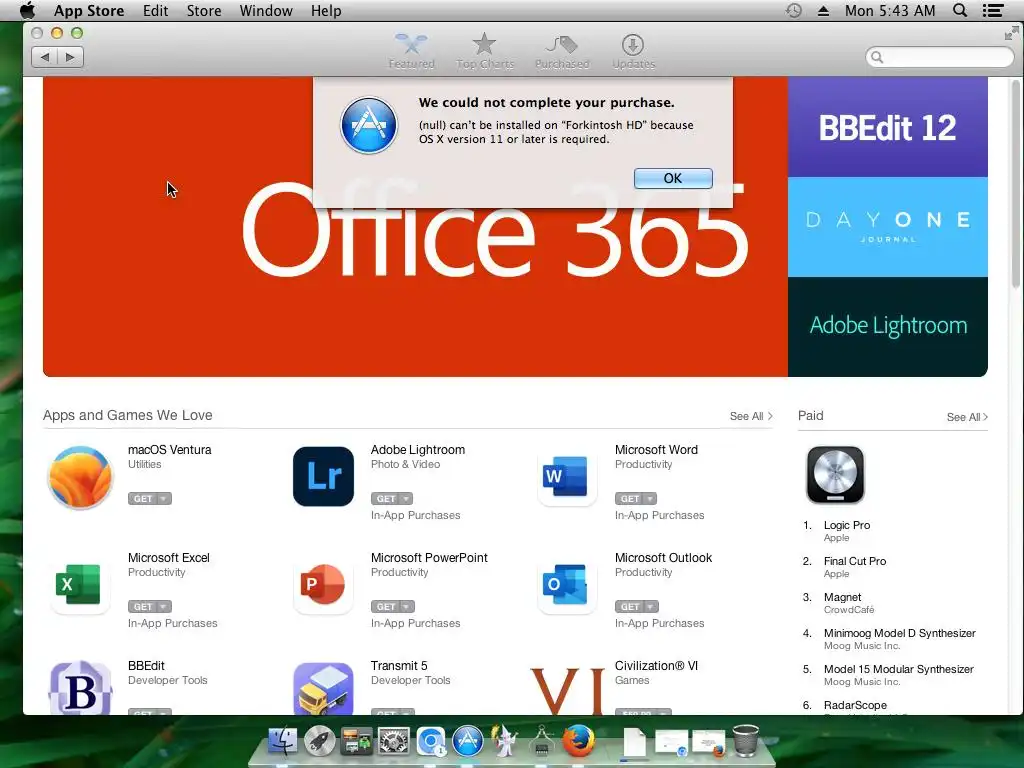Open the Trash in the dock

746,741
